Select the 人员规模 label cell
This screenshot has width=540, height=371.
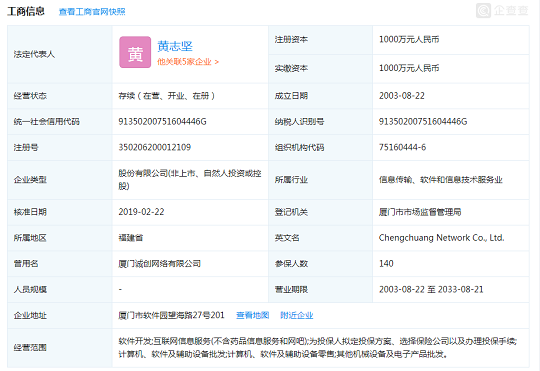60,290
